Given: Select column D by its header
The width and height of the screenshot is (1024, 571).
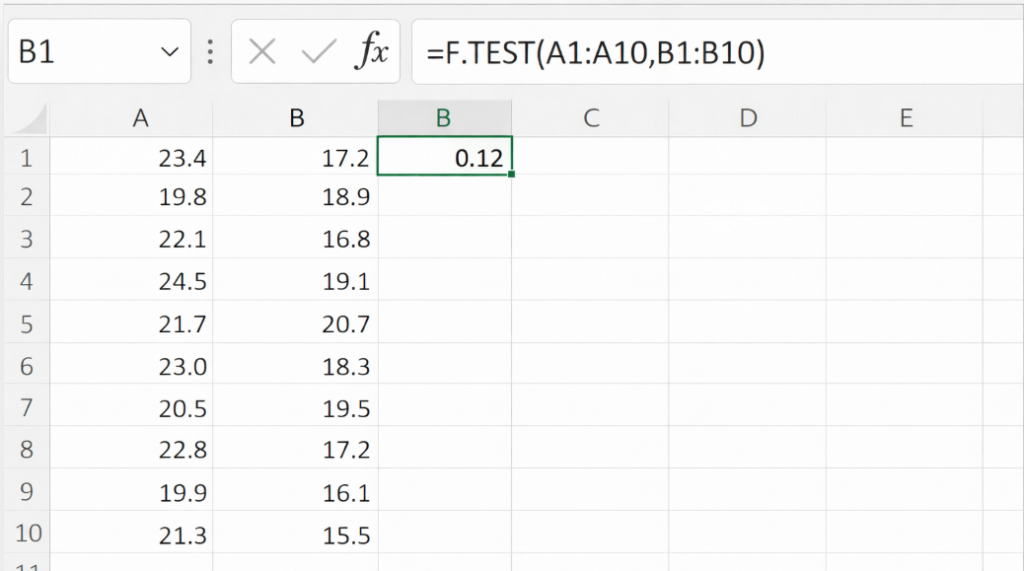Looking at the screenshot, I should point(747,118).
